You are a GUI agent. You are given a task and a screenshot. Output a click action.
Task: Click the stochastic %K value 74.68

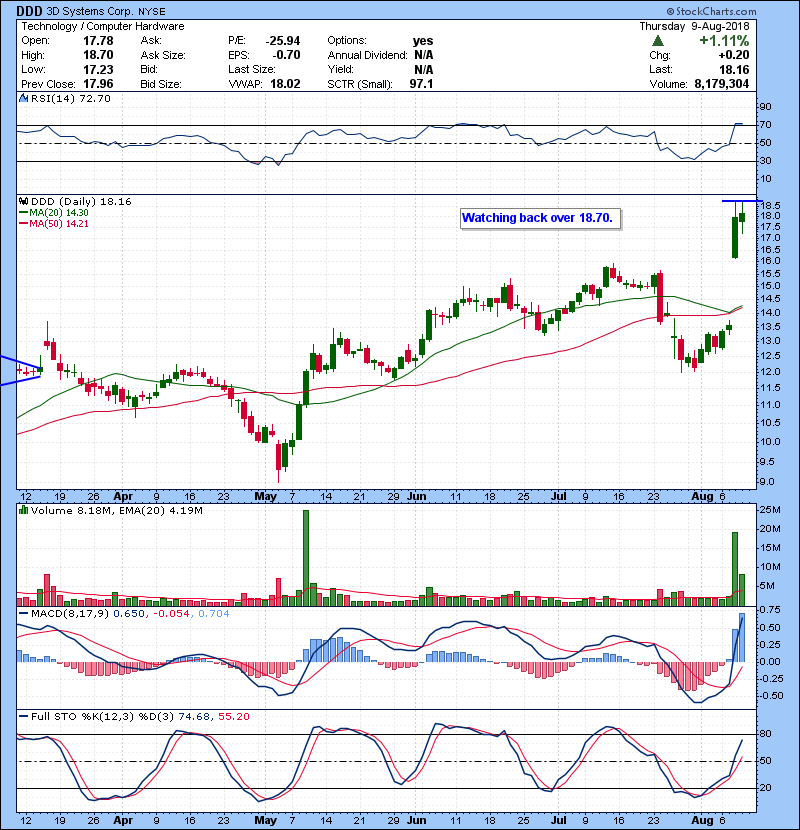194,717
